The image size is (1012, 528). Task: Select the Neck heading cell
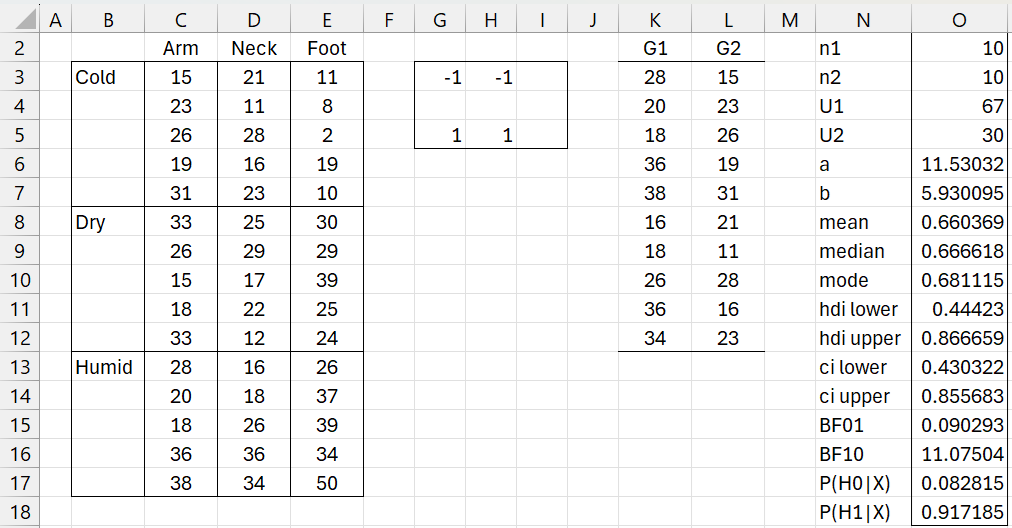coord(254,48)
